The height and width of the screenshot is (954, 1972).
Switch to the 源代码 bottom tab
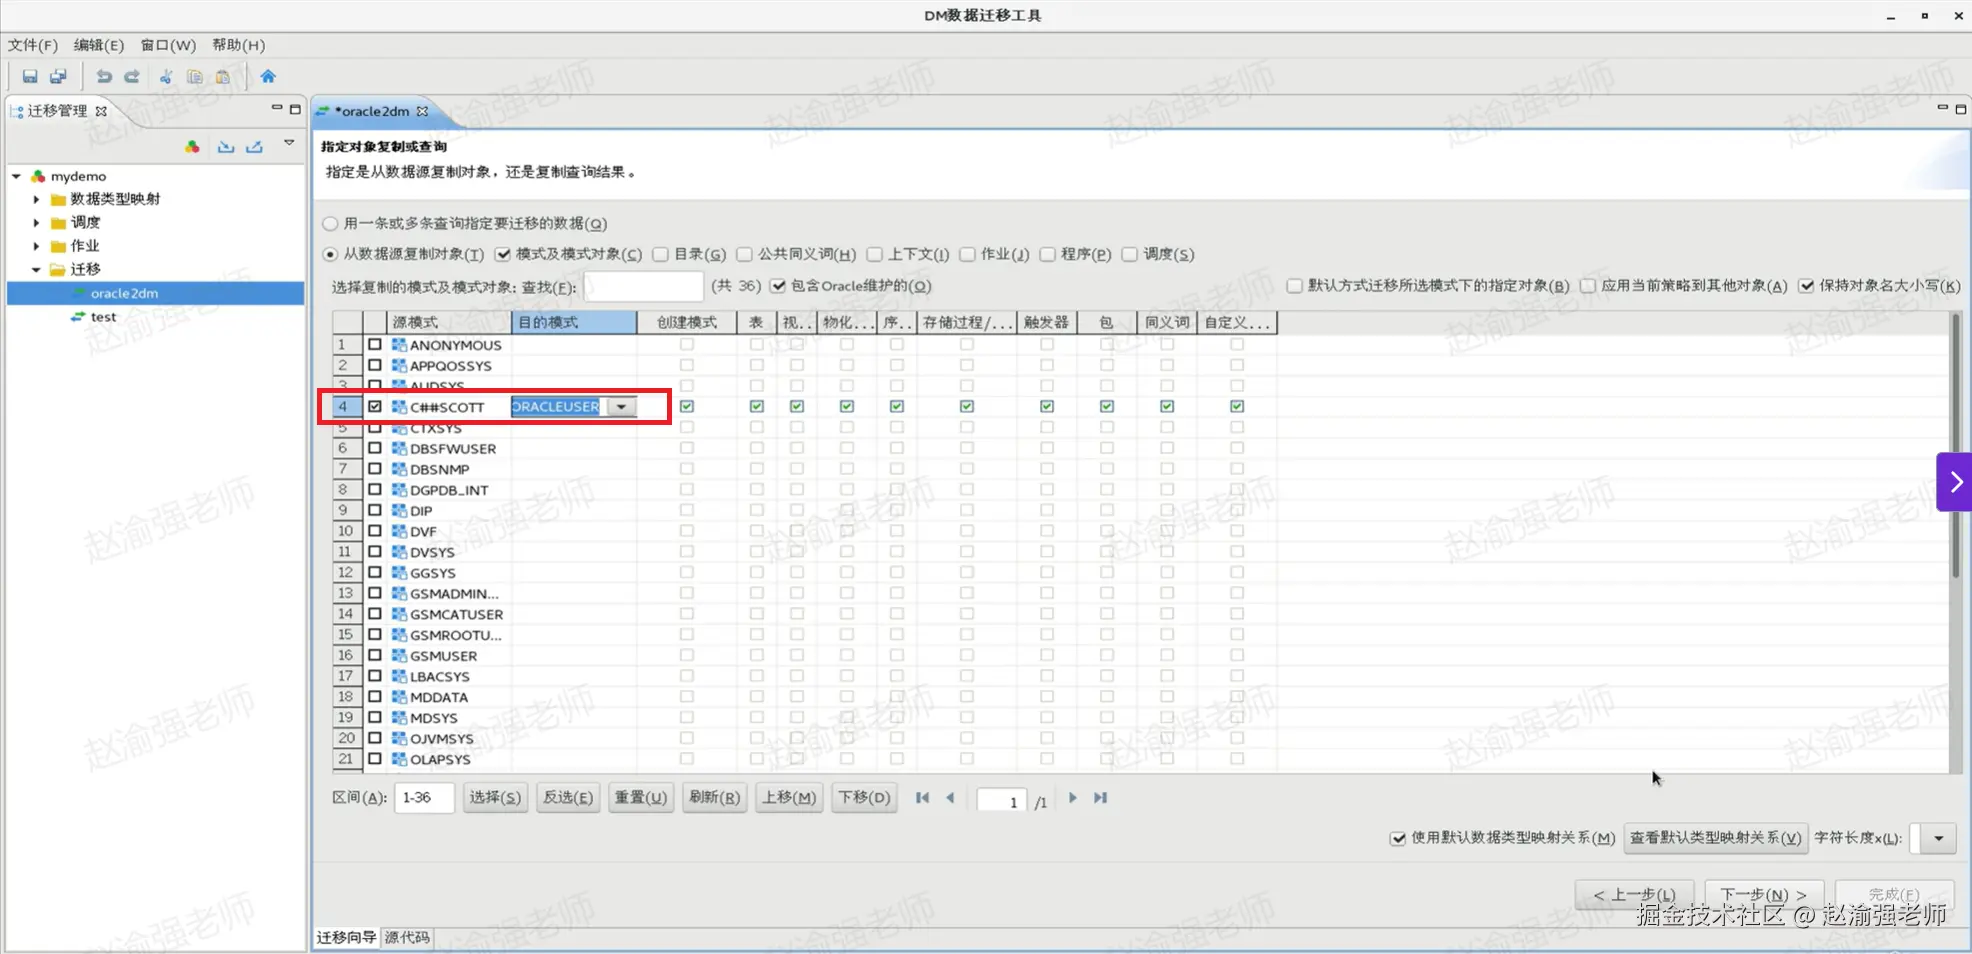(407, 937)
